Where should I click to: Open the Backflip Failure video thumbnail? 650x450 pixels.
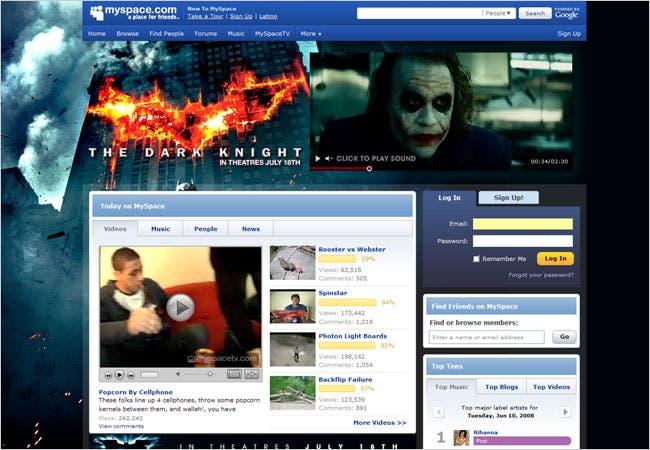click(293, 392)
